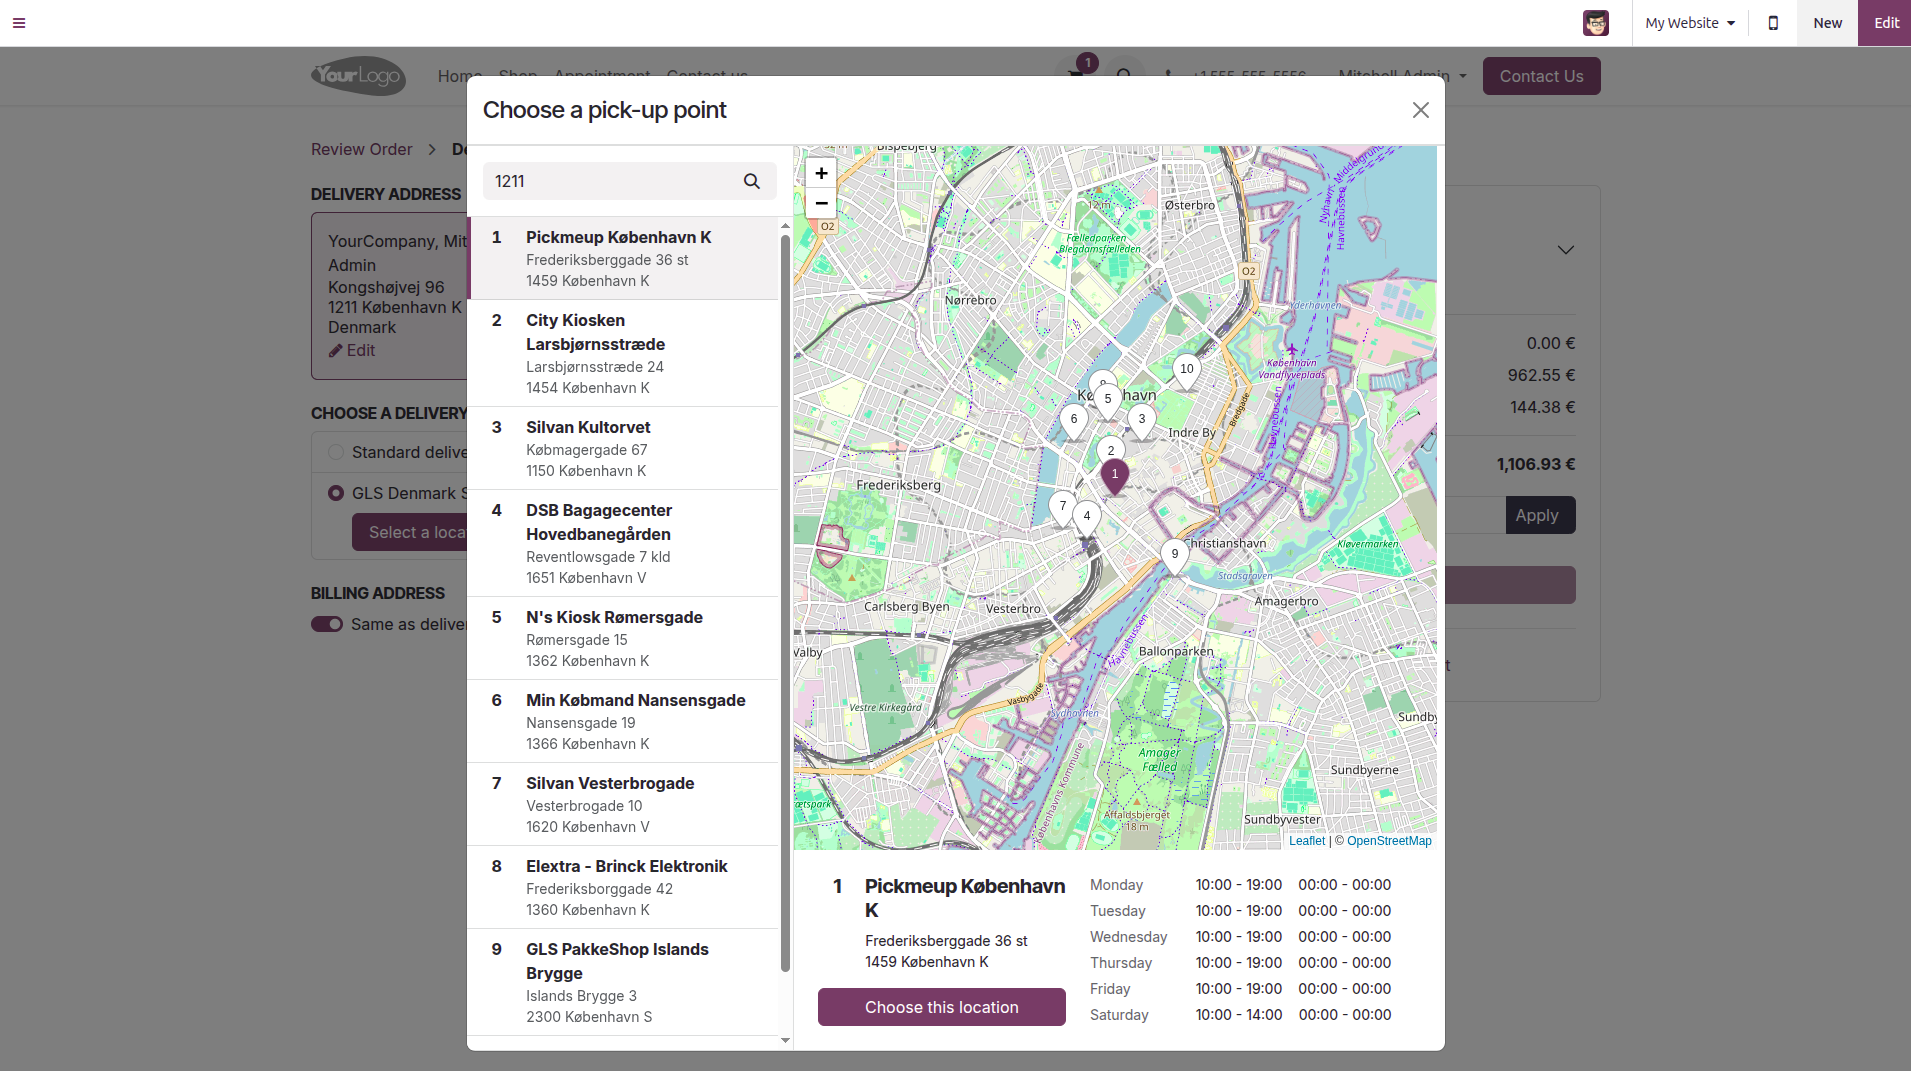Select map marker number 7
1911x1071 pixels.
1063,507
